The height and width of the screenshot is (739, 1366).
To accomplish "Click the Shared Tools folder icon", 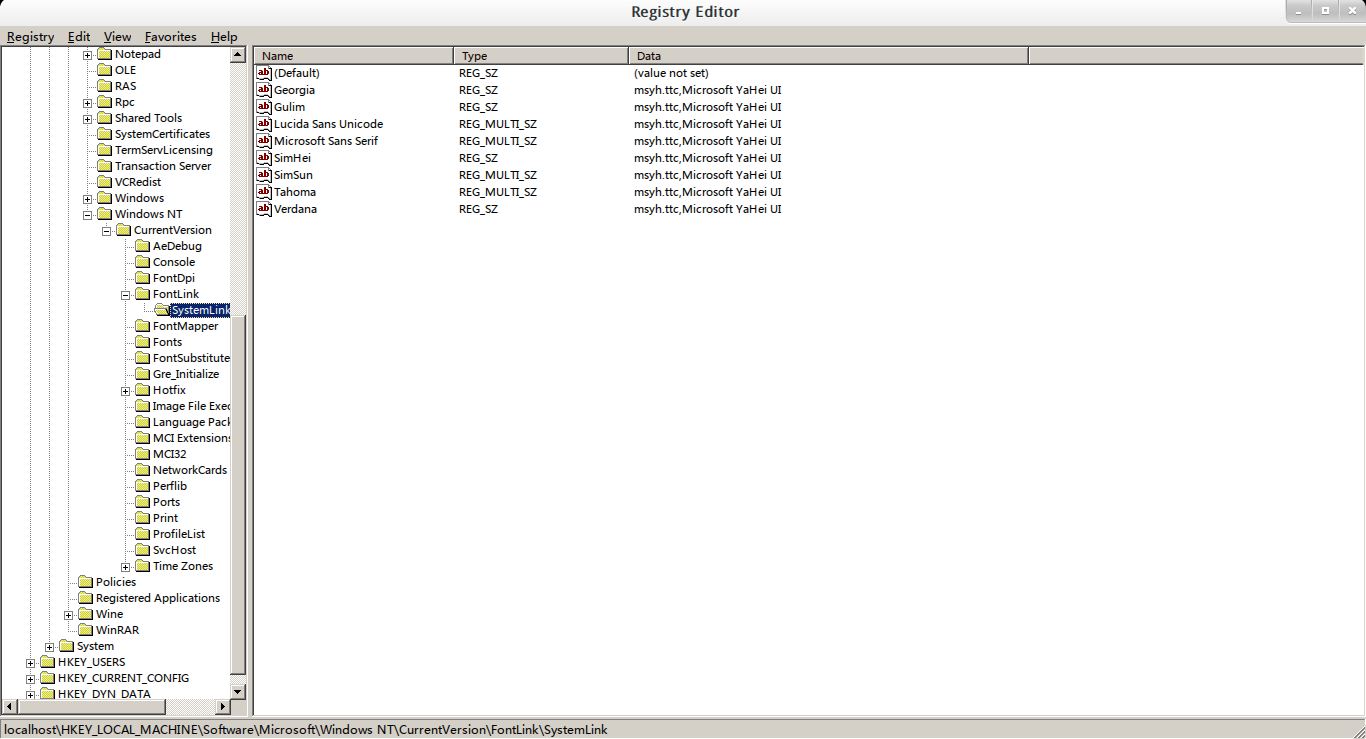I will pos(104,118).
